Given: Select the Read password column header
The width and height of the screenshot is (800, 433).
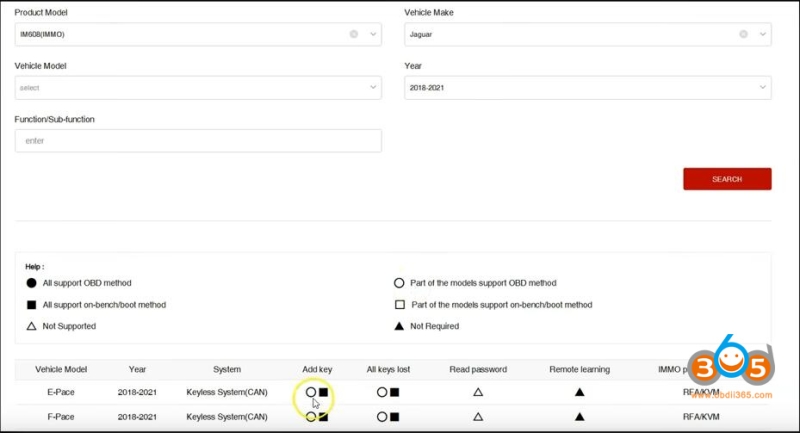Looking at the screenshot, I should click(478, 369).
